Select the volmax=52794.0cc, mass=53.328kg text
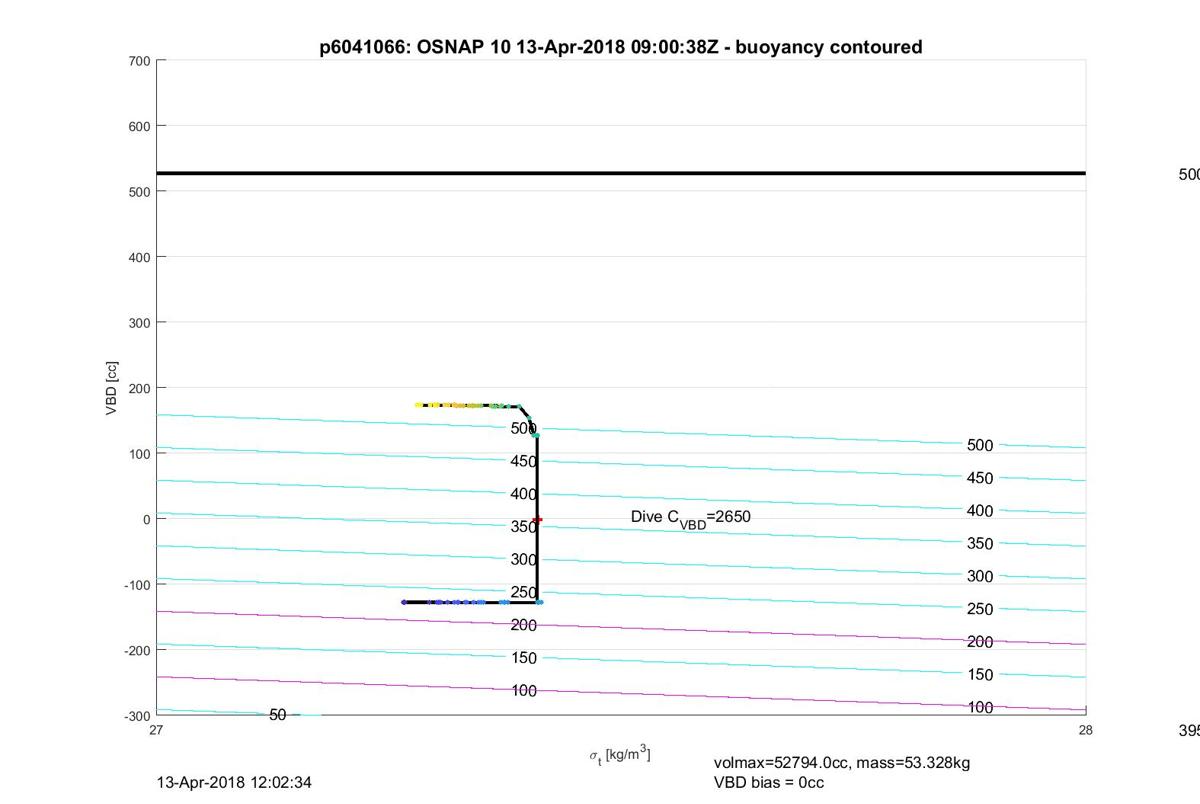This screenshot has width=1200, height=804. tap(842, 763)
